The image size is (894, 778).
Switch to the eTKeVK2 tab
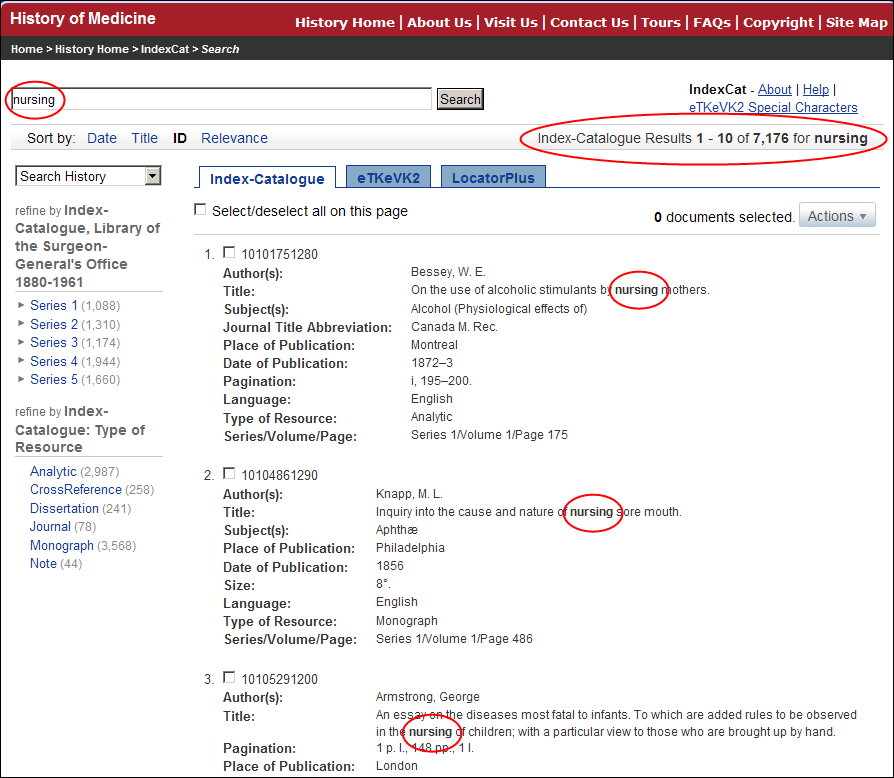pos(388,178)
